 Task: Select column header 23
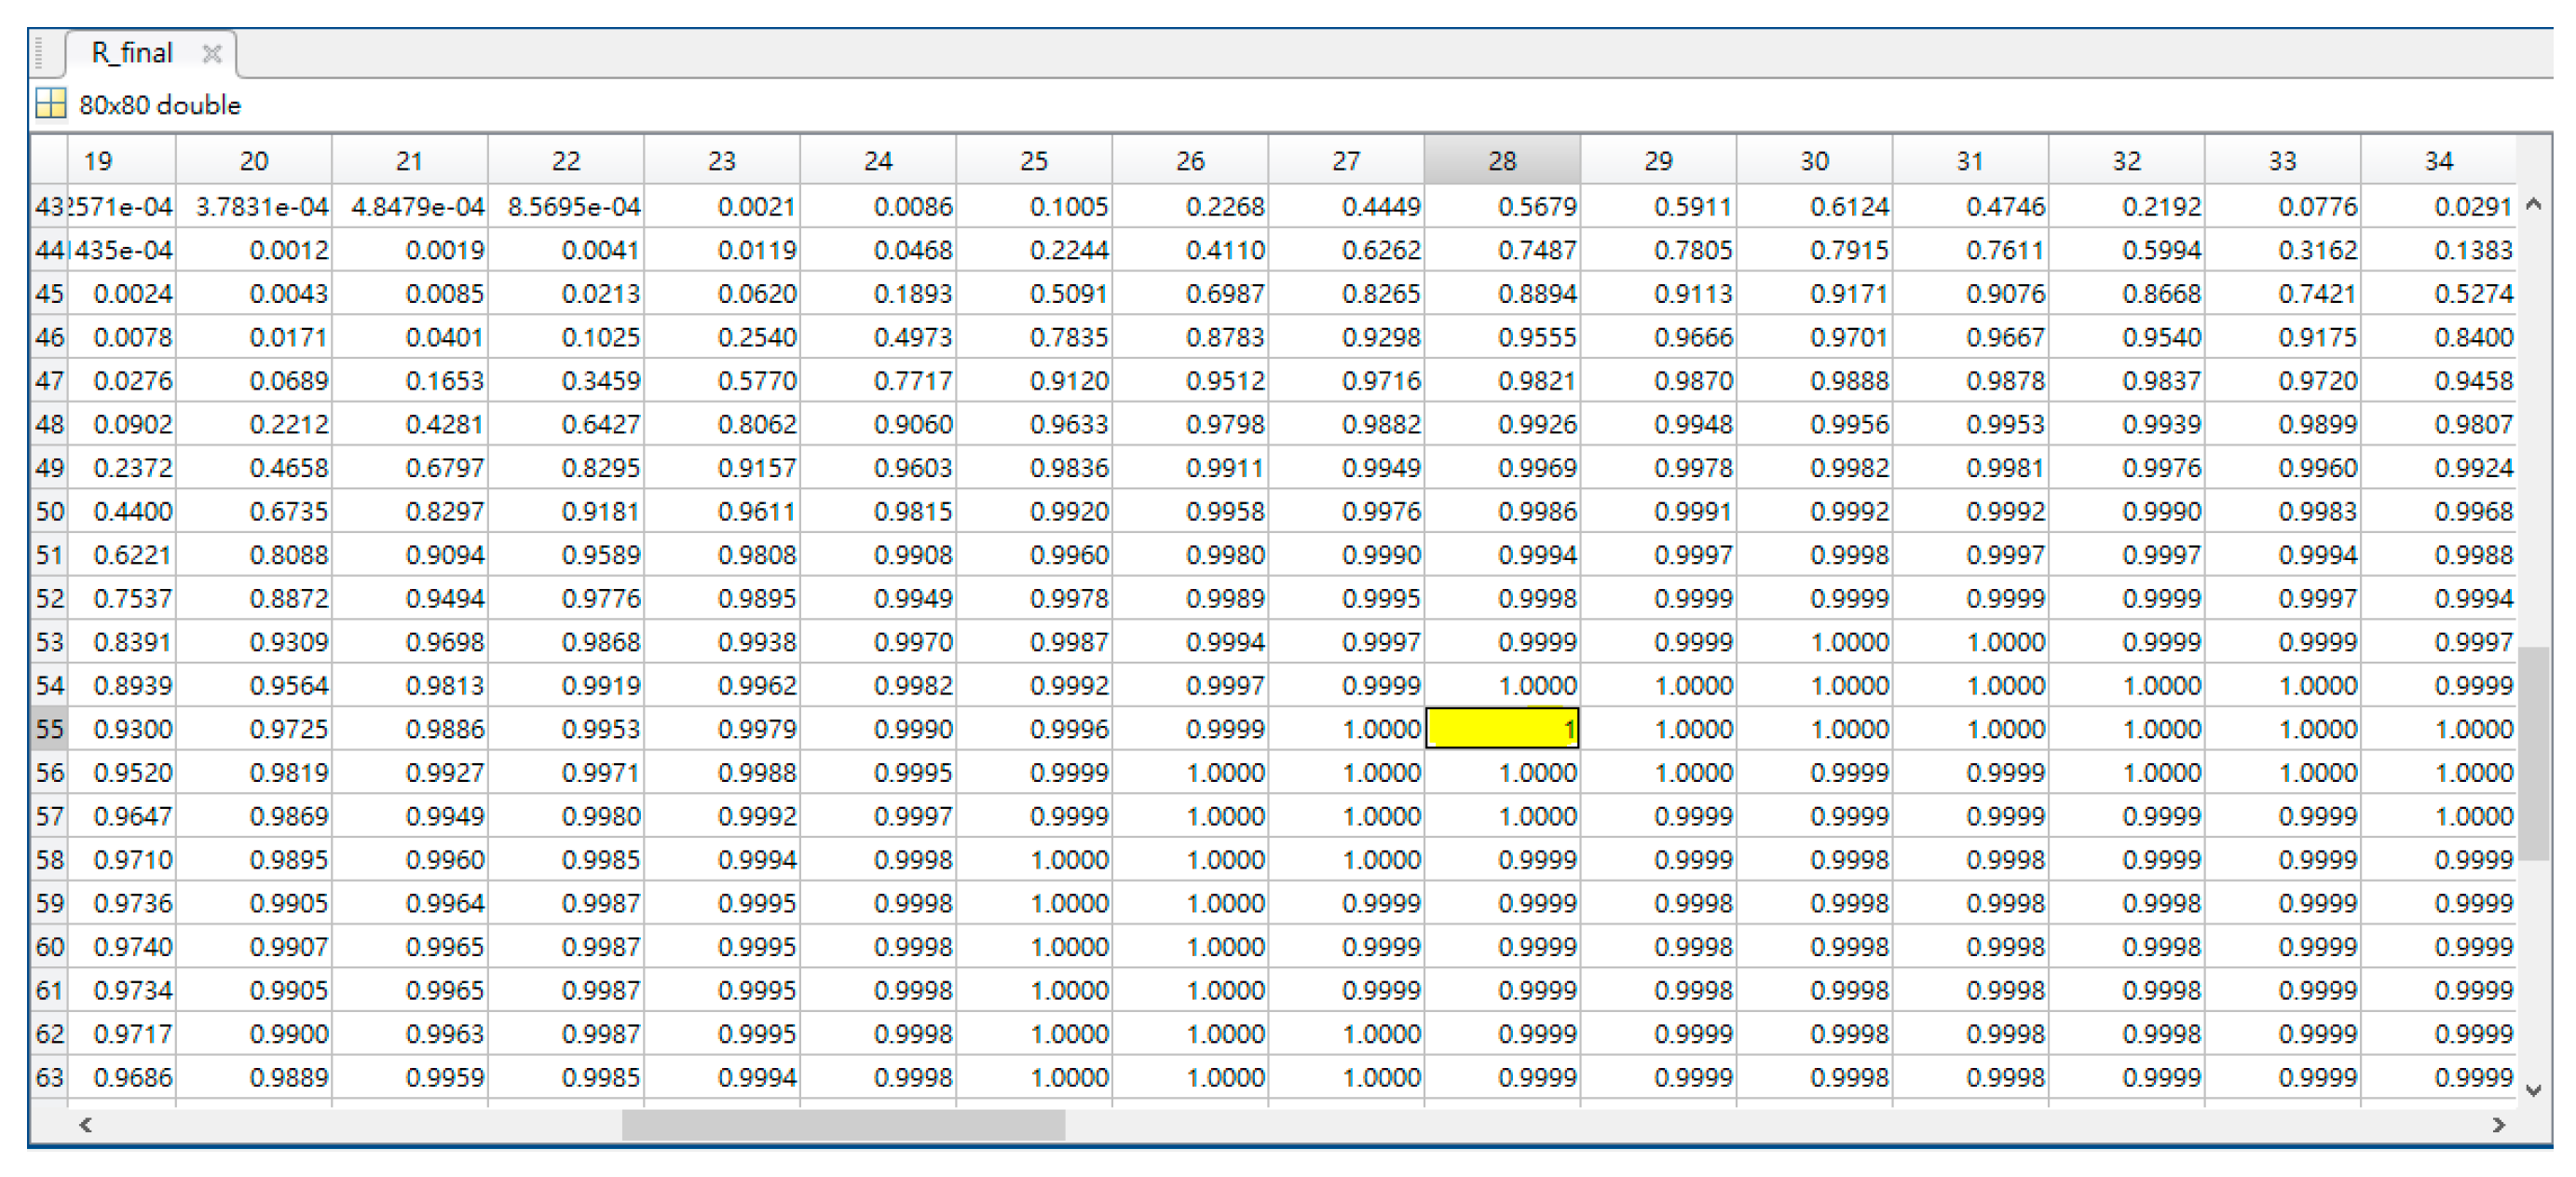[721, 160]
